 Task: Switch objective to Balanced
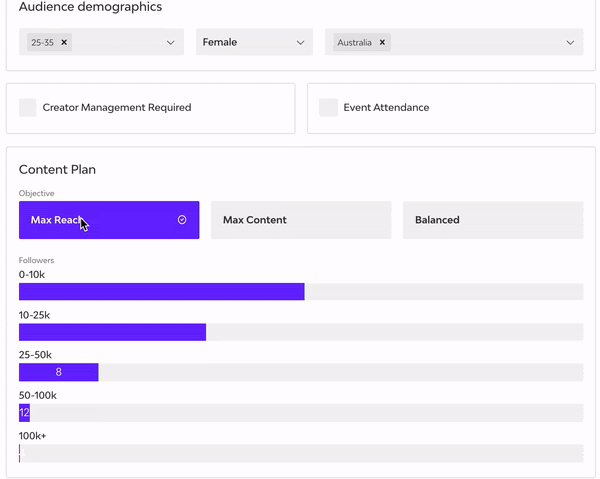tap(492, 220)
